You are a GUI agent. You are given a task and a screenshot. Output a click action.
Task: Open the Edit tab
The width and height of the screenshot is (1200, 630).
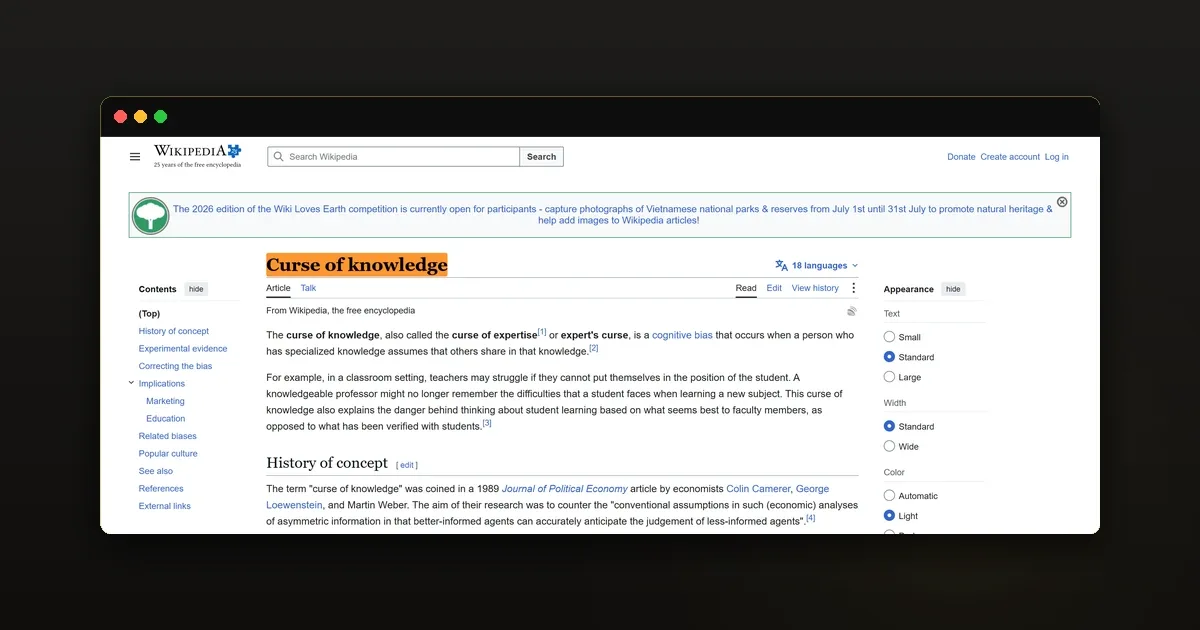[x=774, y=288]
